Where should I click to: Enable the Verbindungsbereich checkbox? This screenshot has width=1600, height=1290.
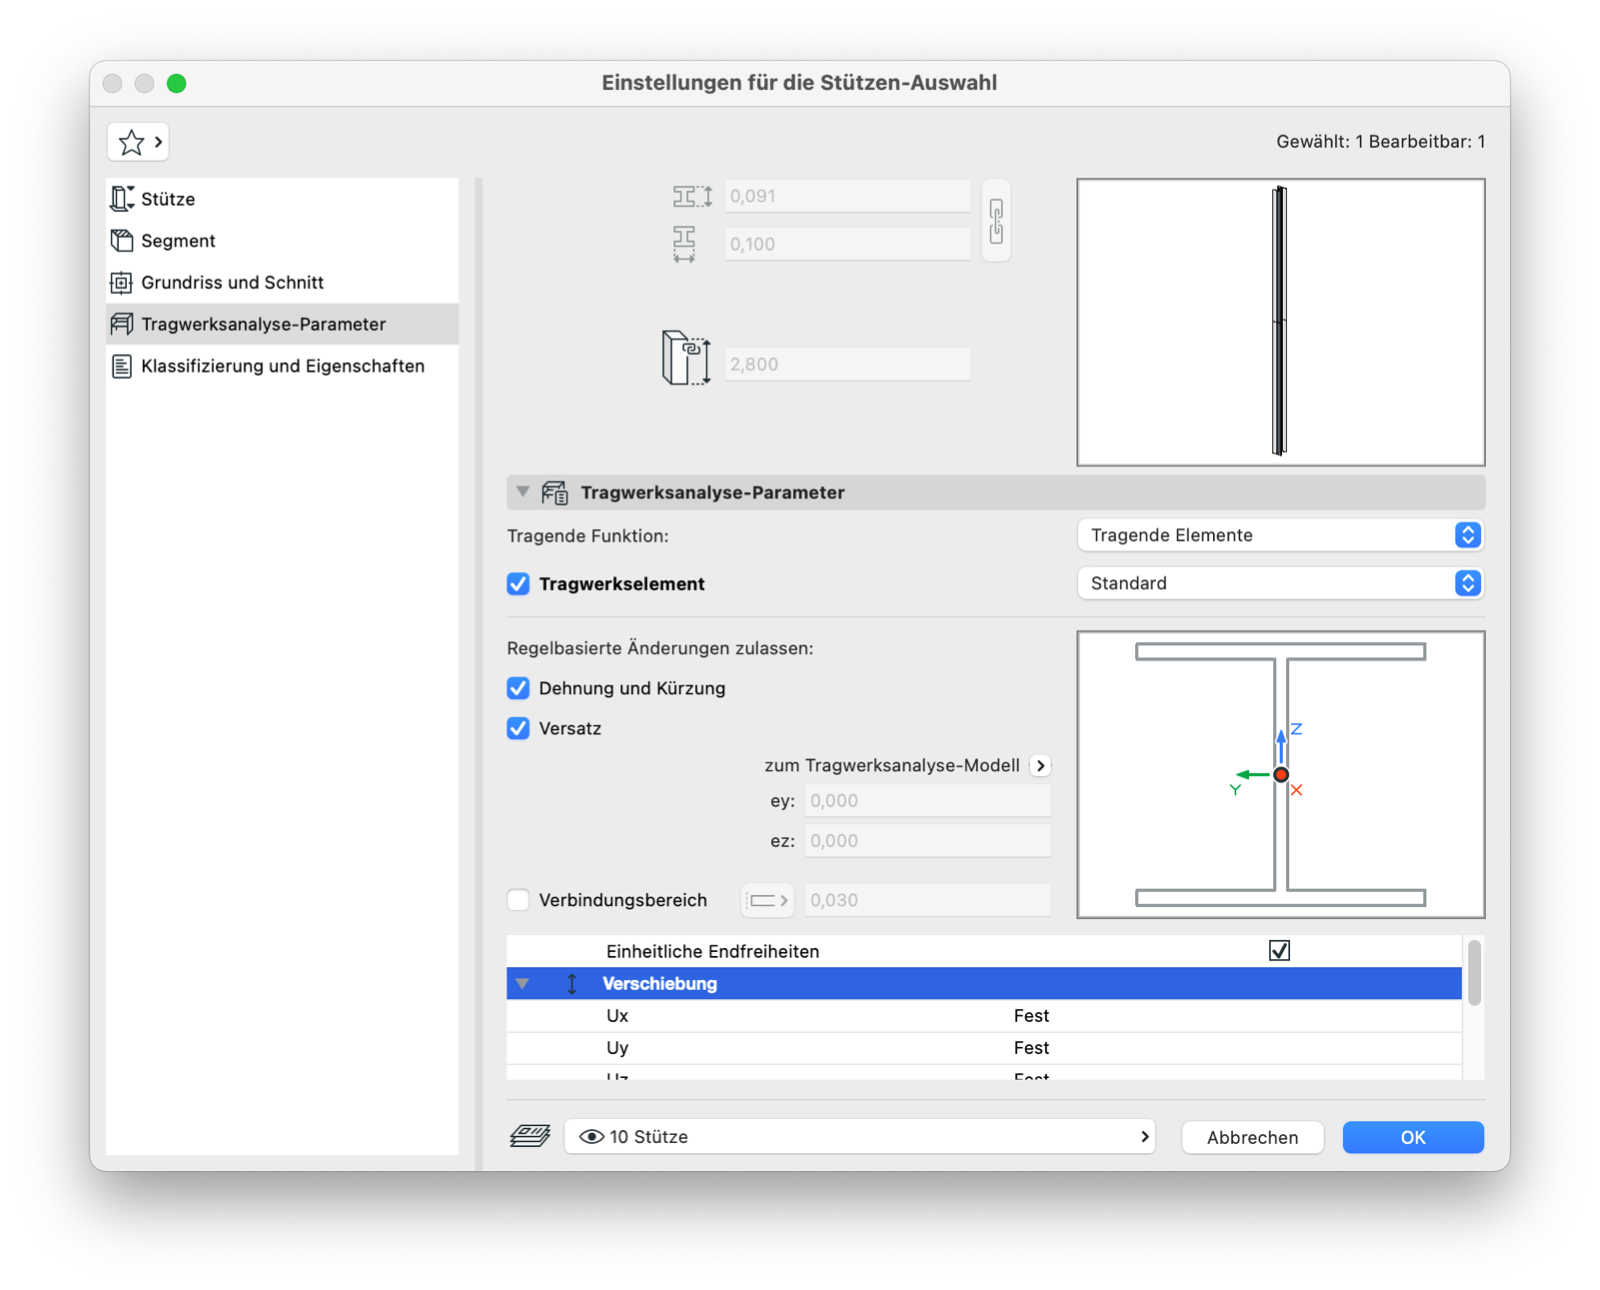pyautogui.click(x=518, y=900)
